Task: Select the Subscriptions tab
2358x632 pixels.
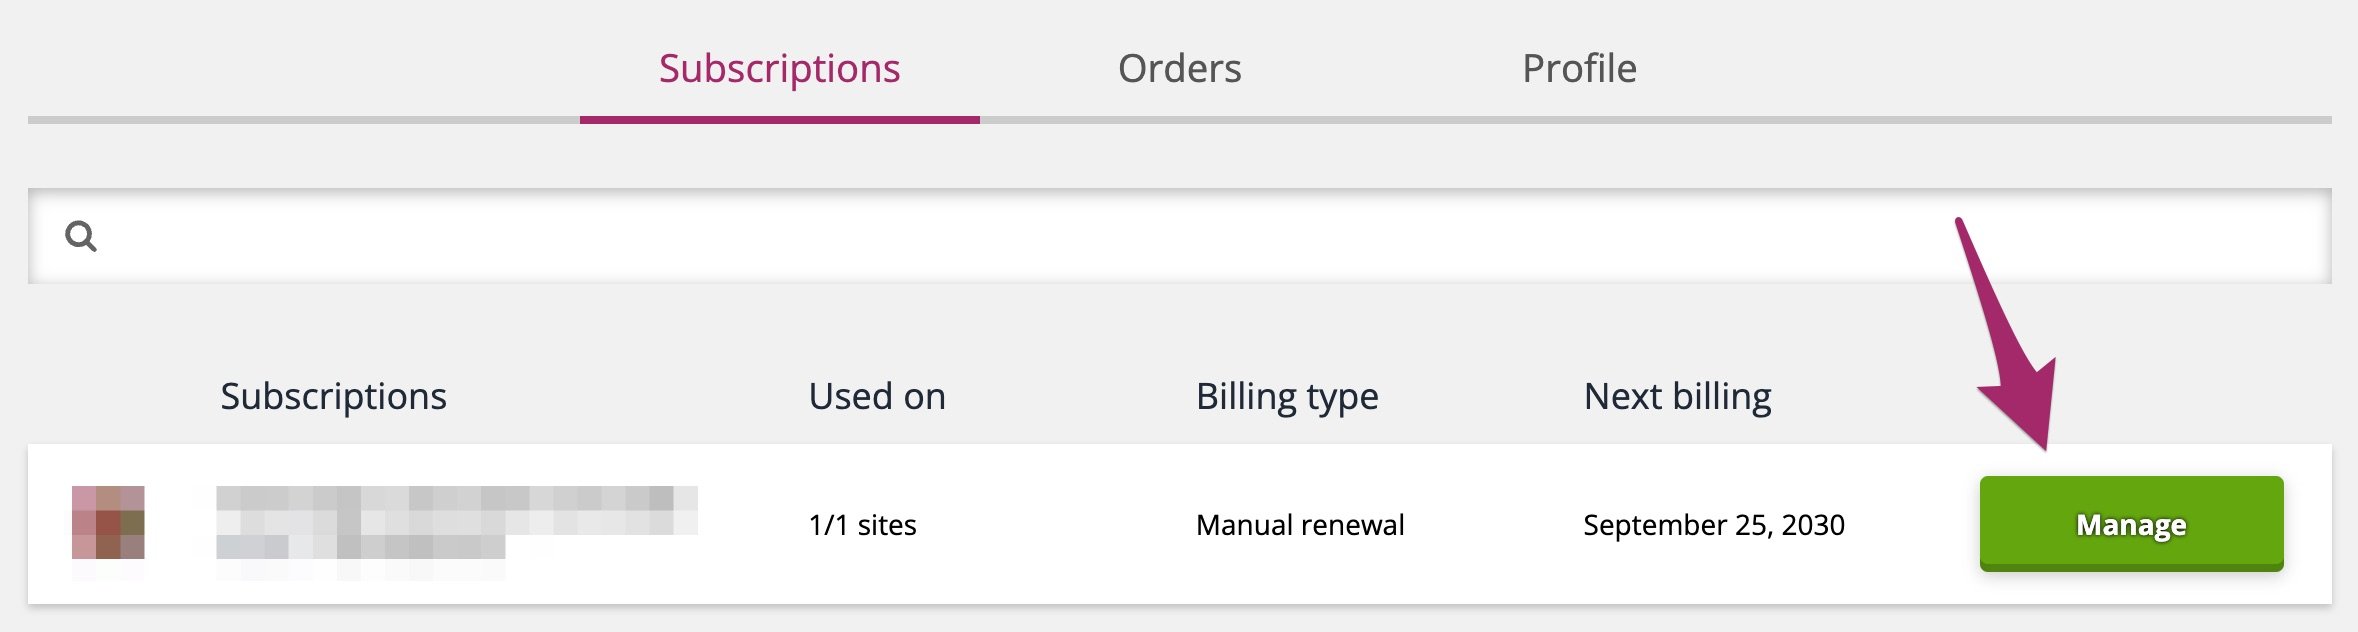Action: click(780, 68)
